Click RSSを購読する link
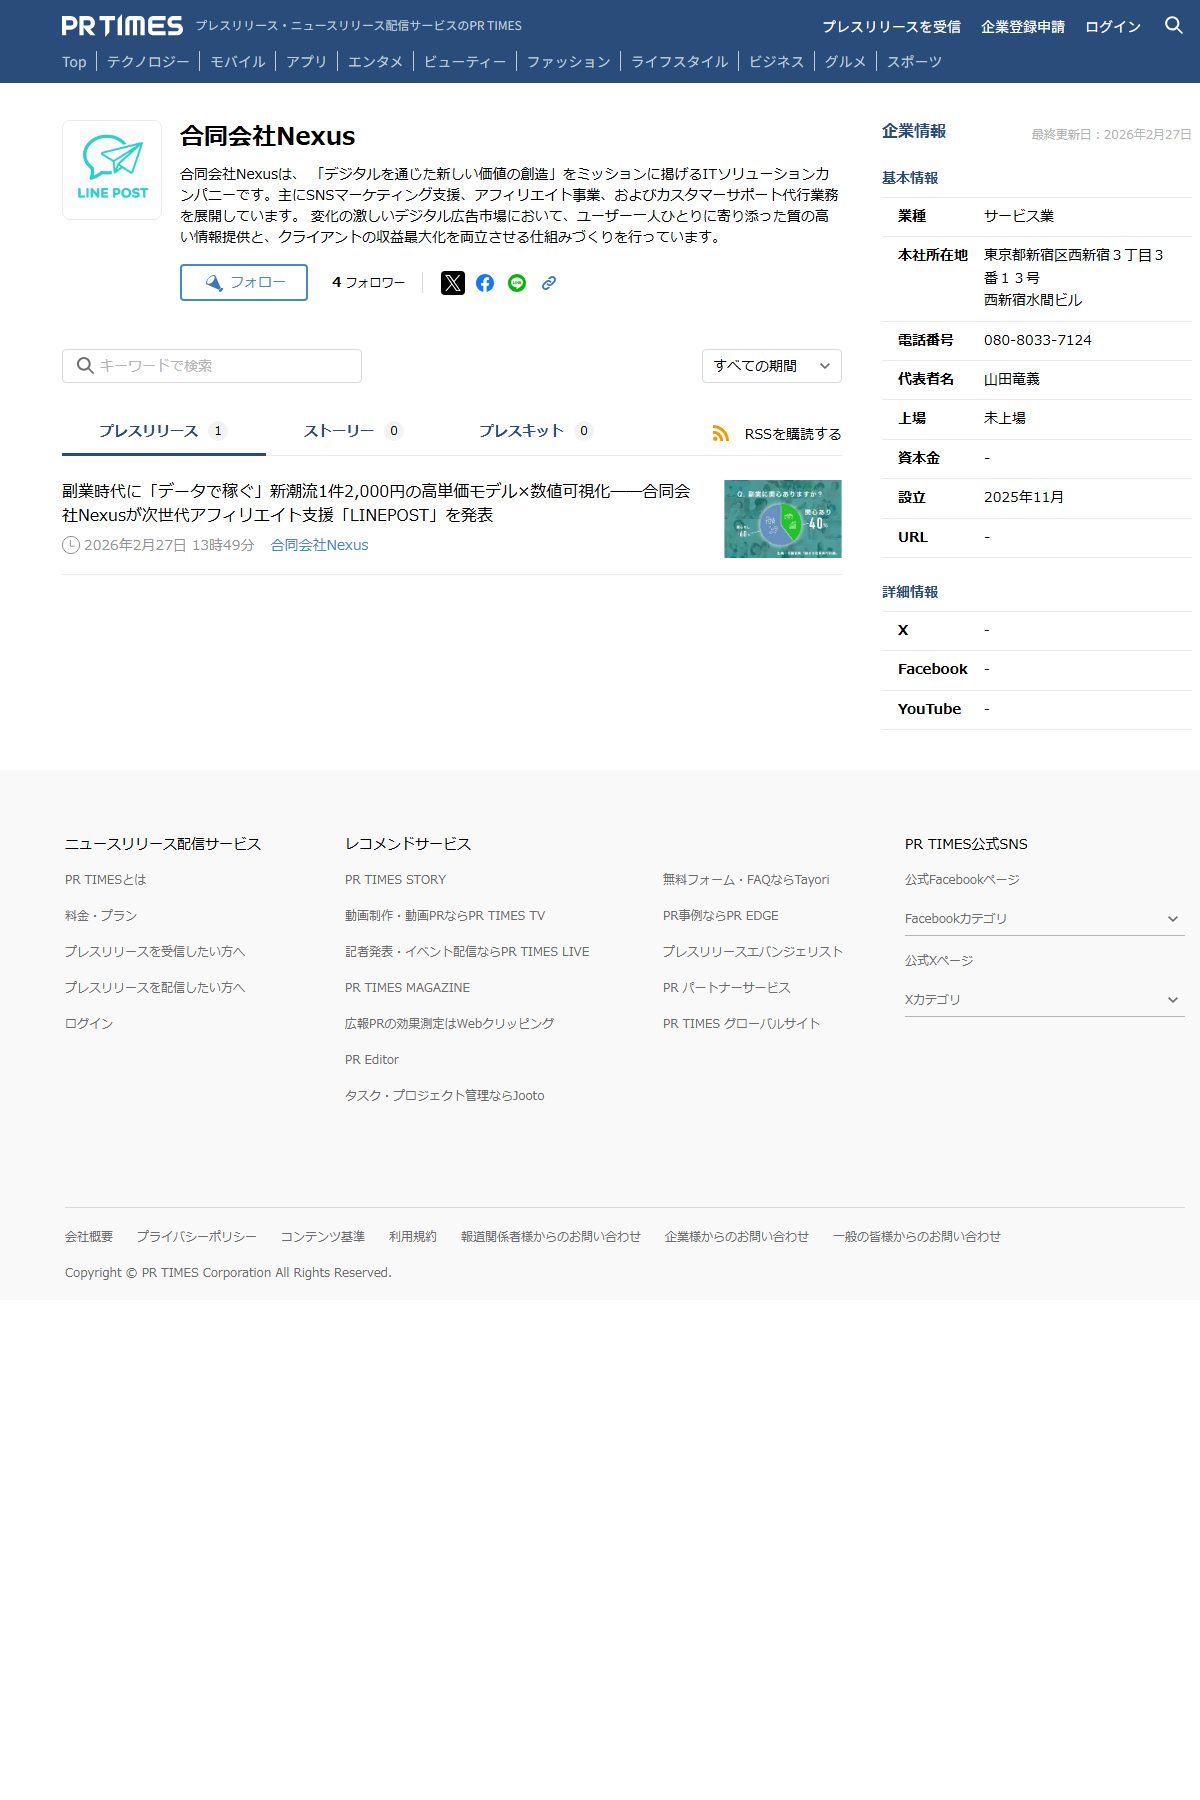Image resolution: width=1200 pixels, height=1800 pixels. (793, 434)
